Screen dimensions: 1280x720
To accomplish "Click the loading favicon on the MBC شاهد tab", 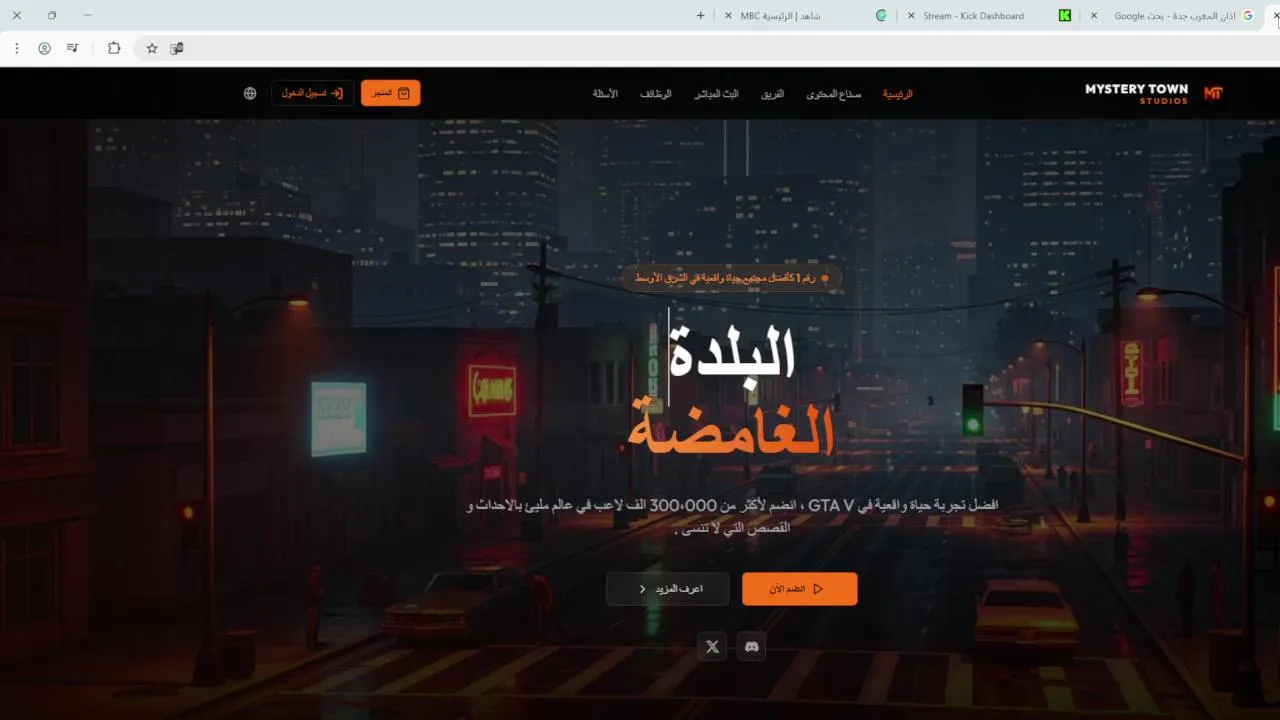I will (x=881, y=16).
